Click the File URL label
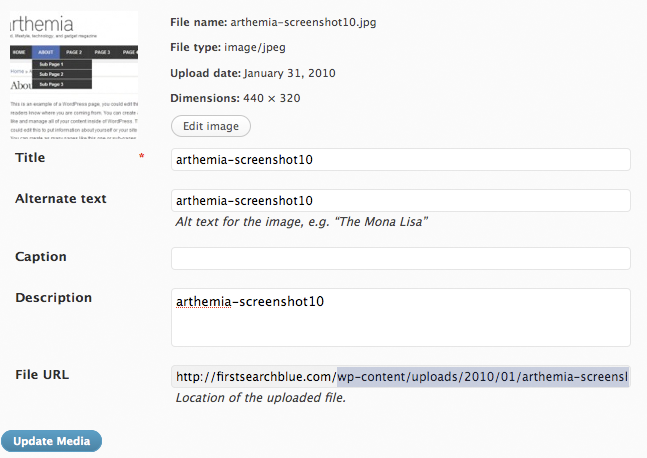The width and height of the screenshot is (647, 458). tap(42, 376)
